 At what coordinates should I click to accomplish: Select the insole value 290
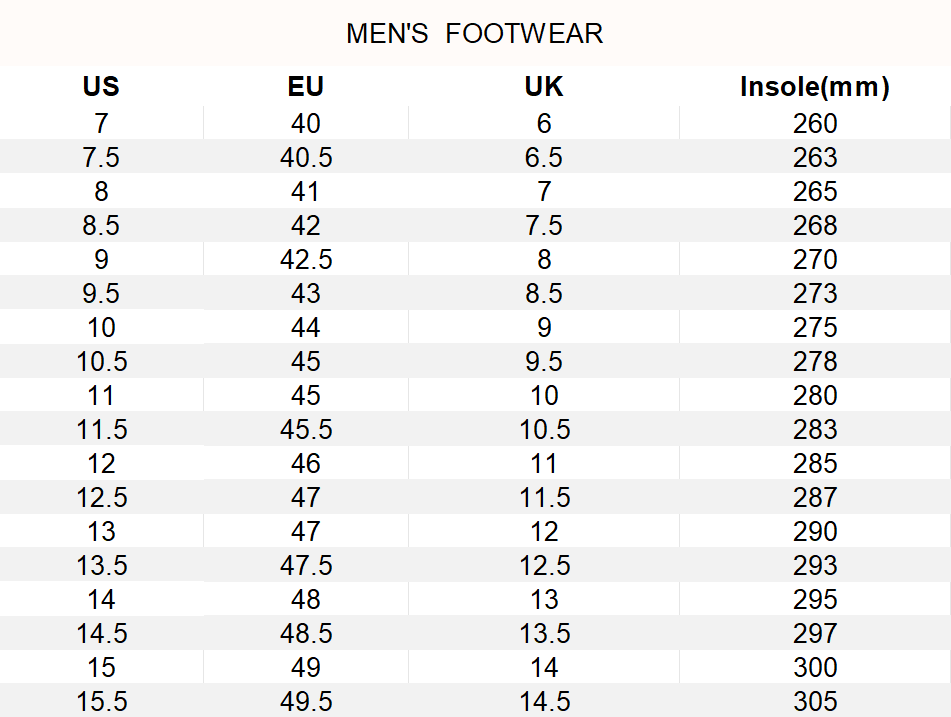coord(815,531)
